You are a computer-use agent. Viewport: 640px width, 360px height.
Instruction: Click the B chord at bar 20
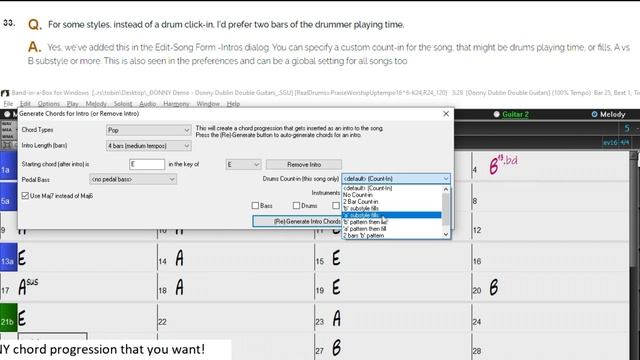pyautogui.click(x=493, y=287)
